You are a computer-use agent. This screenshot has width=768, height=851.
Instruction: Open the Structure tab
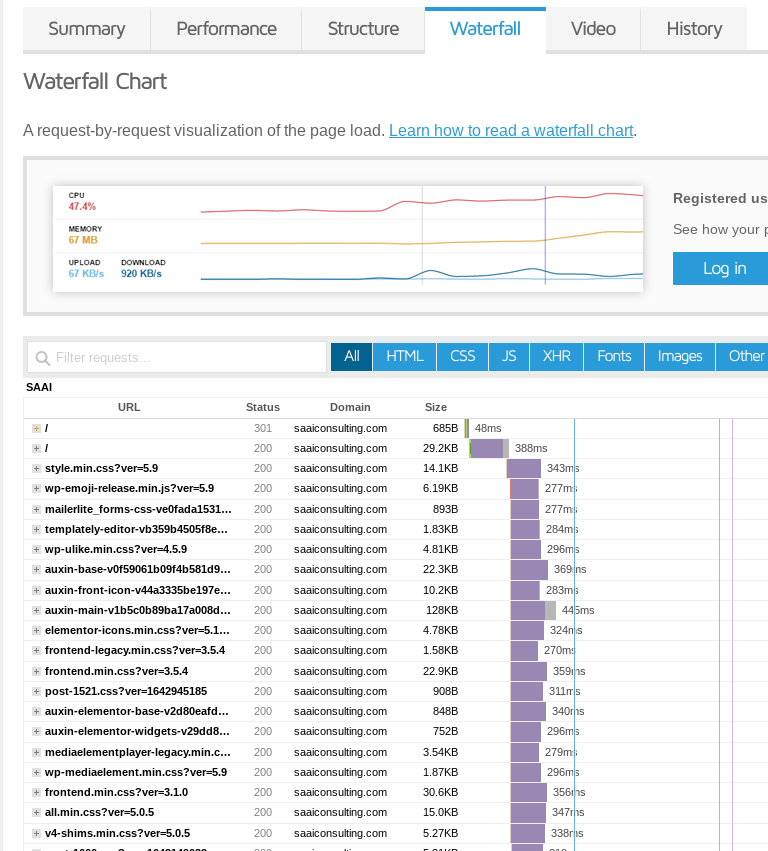tap(363, 29)
